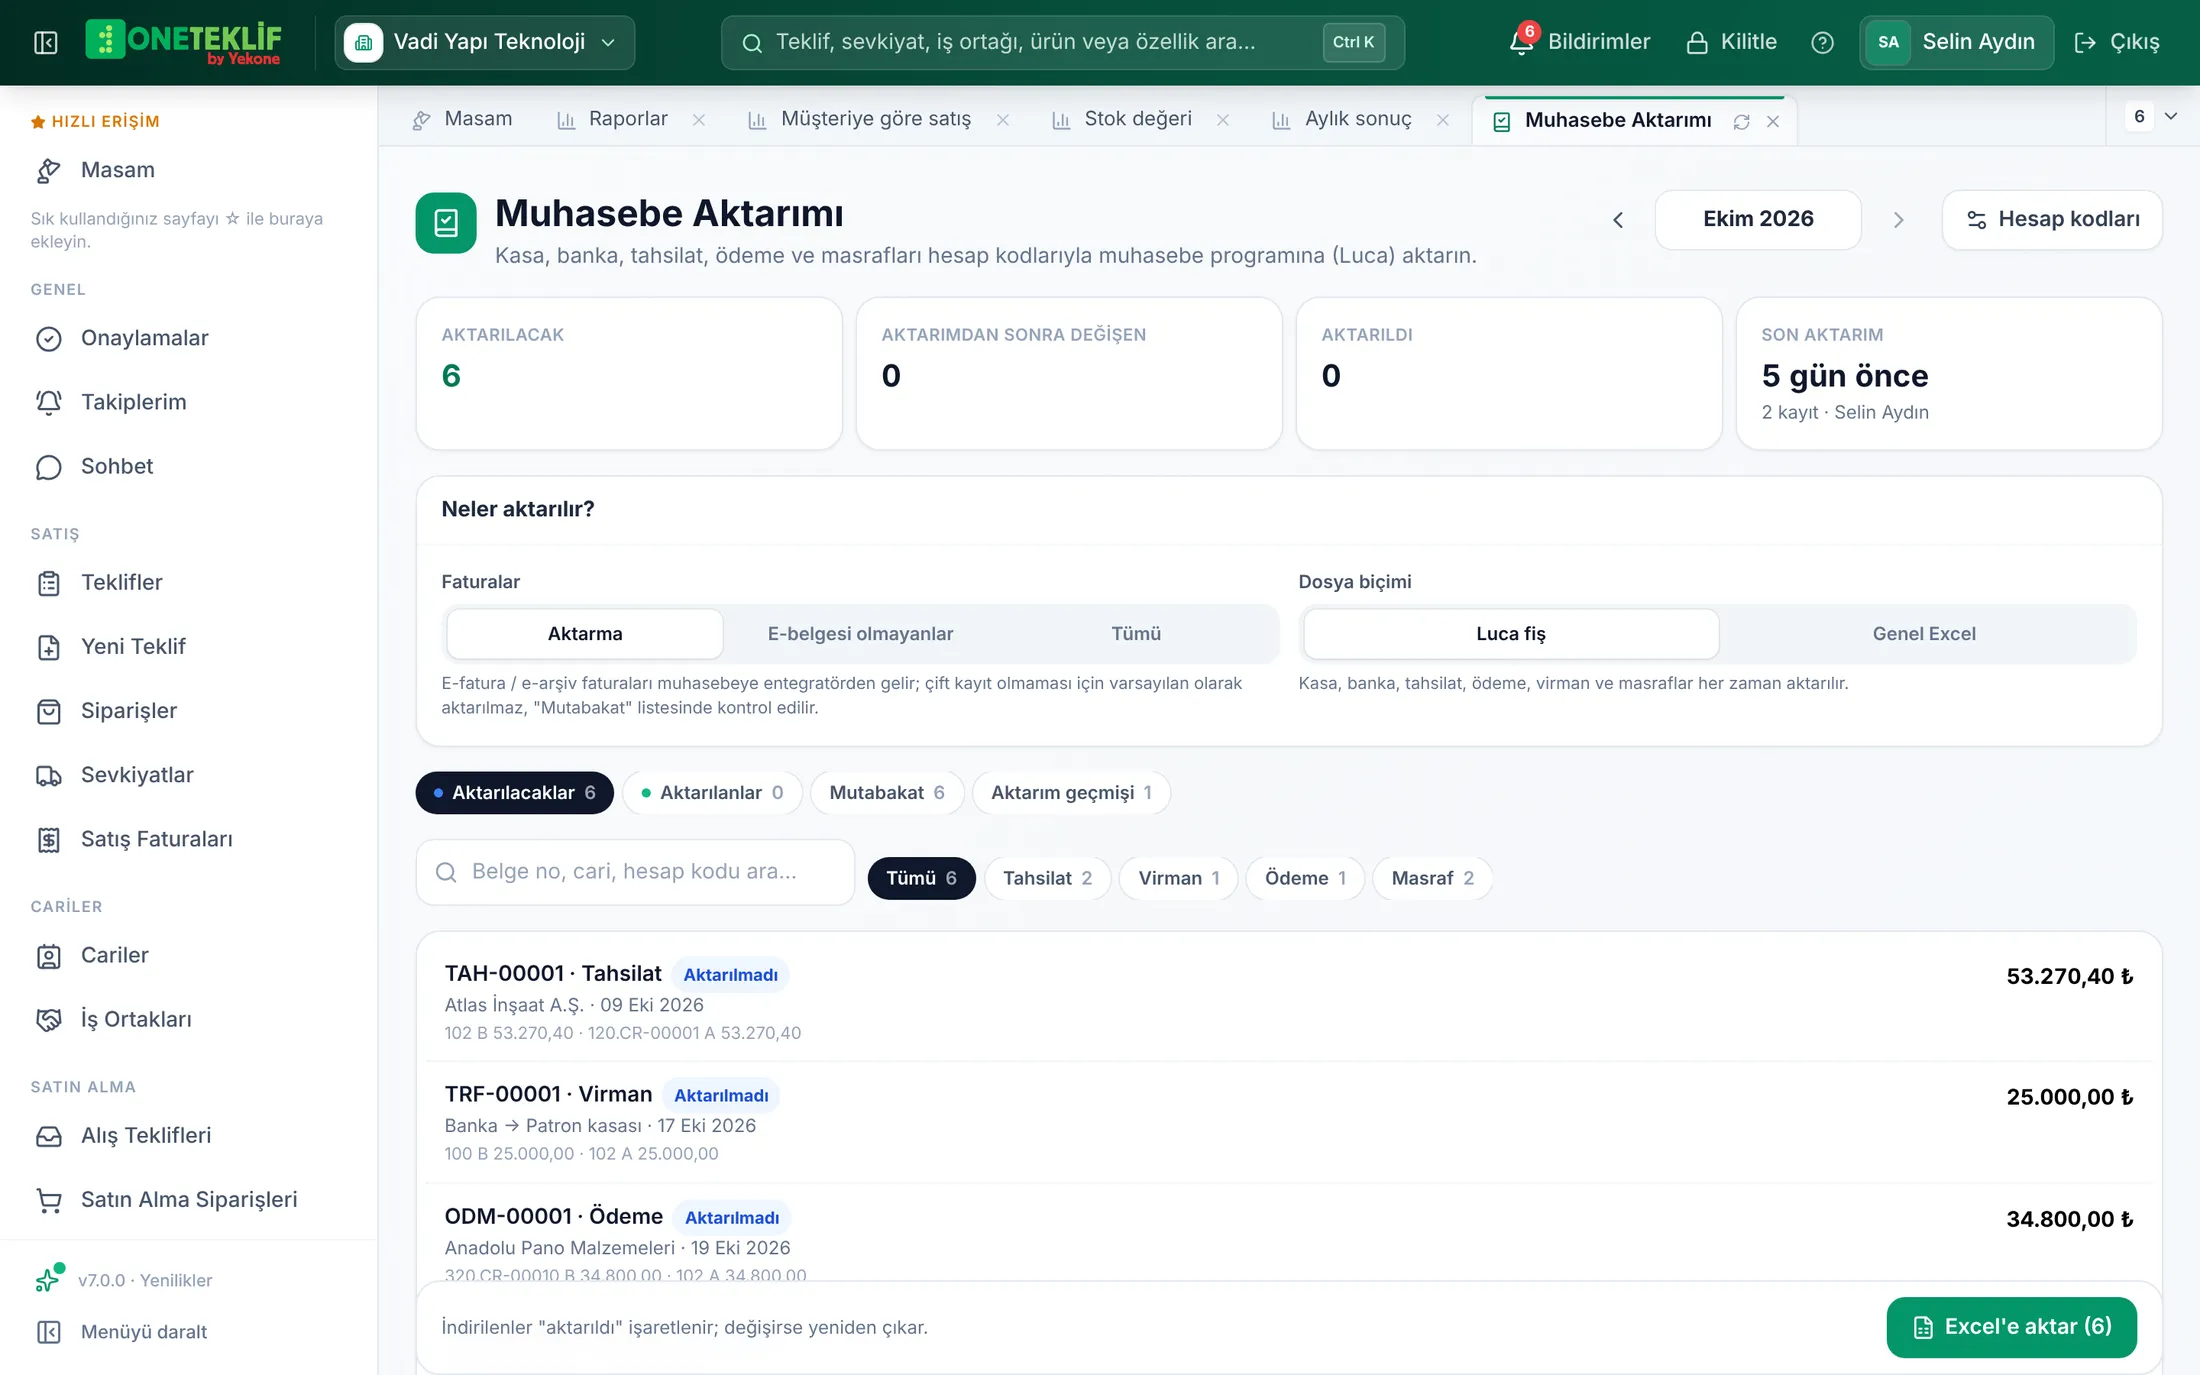2200x1375 pixels.
Task: Go to Sevkiyatlar in sidebar
Action: tap(189, 775)
